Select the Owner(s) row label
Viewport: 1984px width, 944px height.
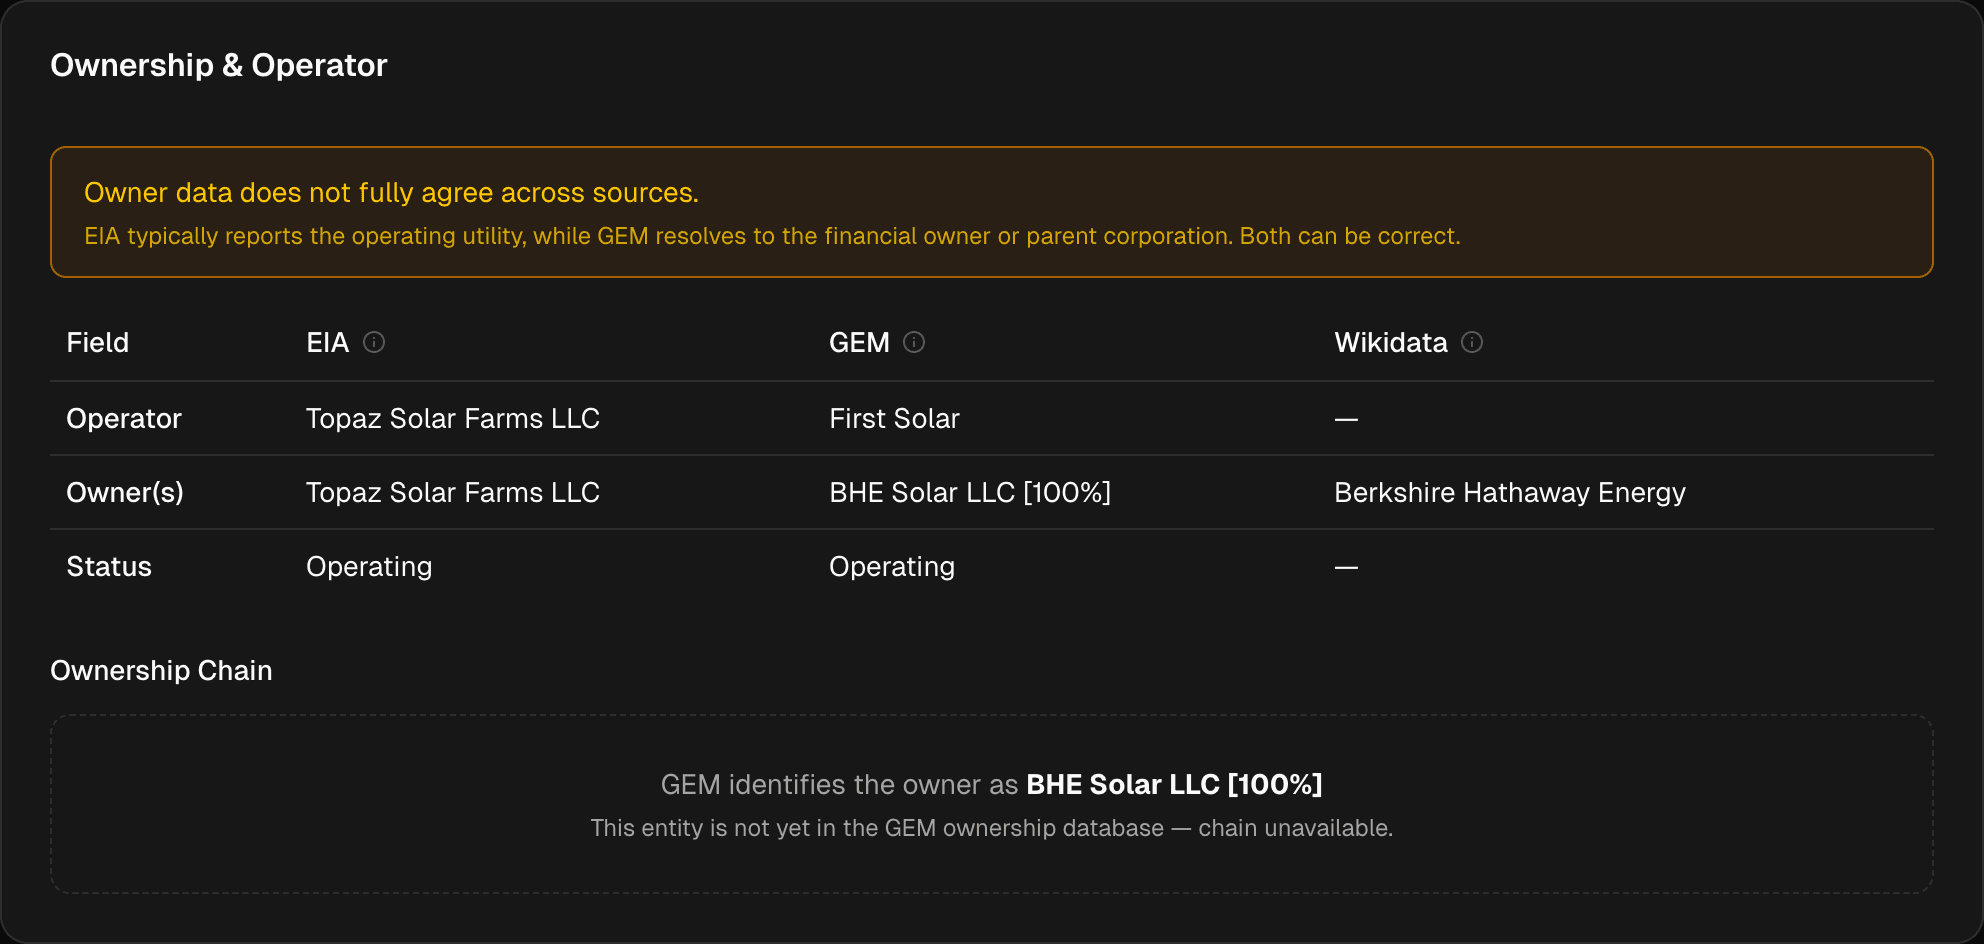point(125,492)
